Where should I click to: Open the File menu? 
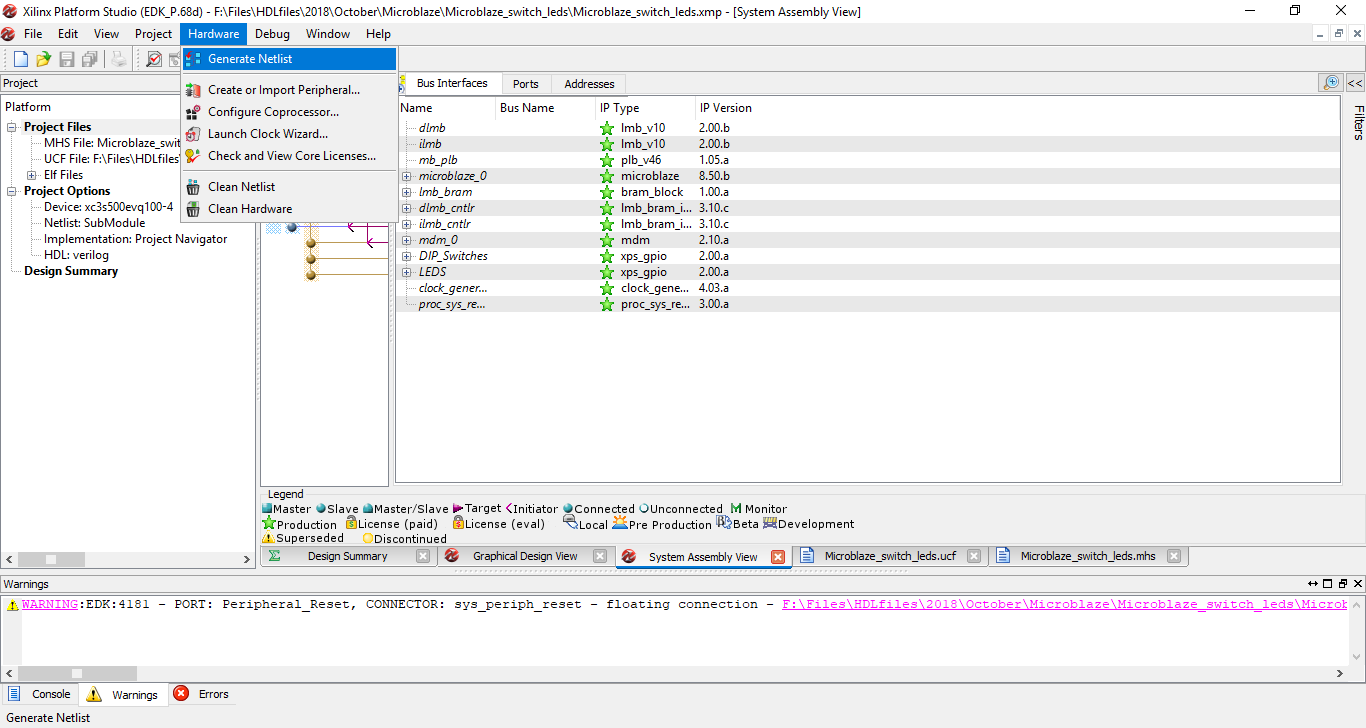(x=33, y=34)
